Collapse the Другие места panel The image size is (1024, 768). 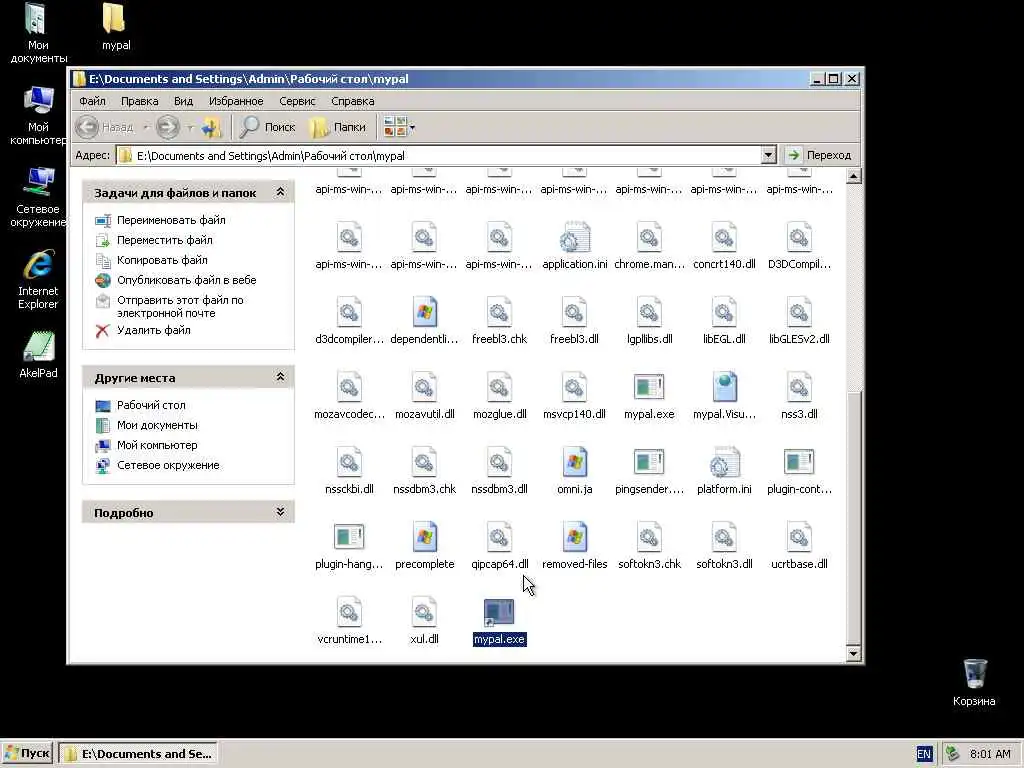click(x=280, y=377)
